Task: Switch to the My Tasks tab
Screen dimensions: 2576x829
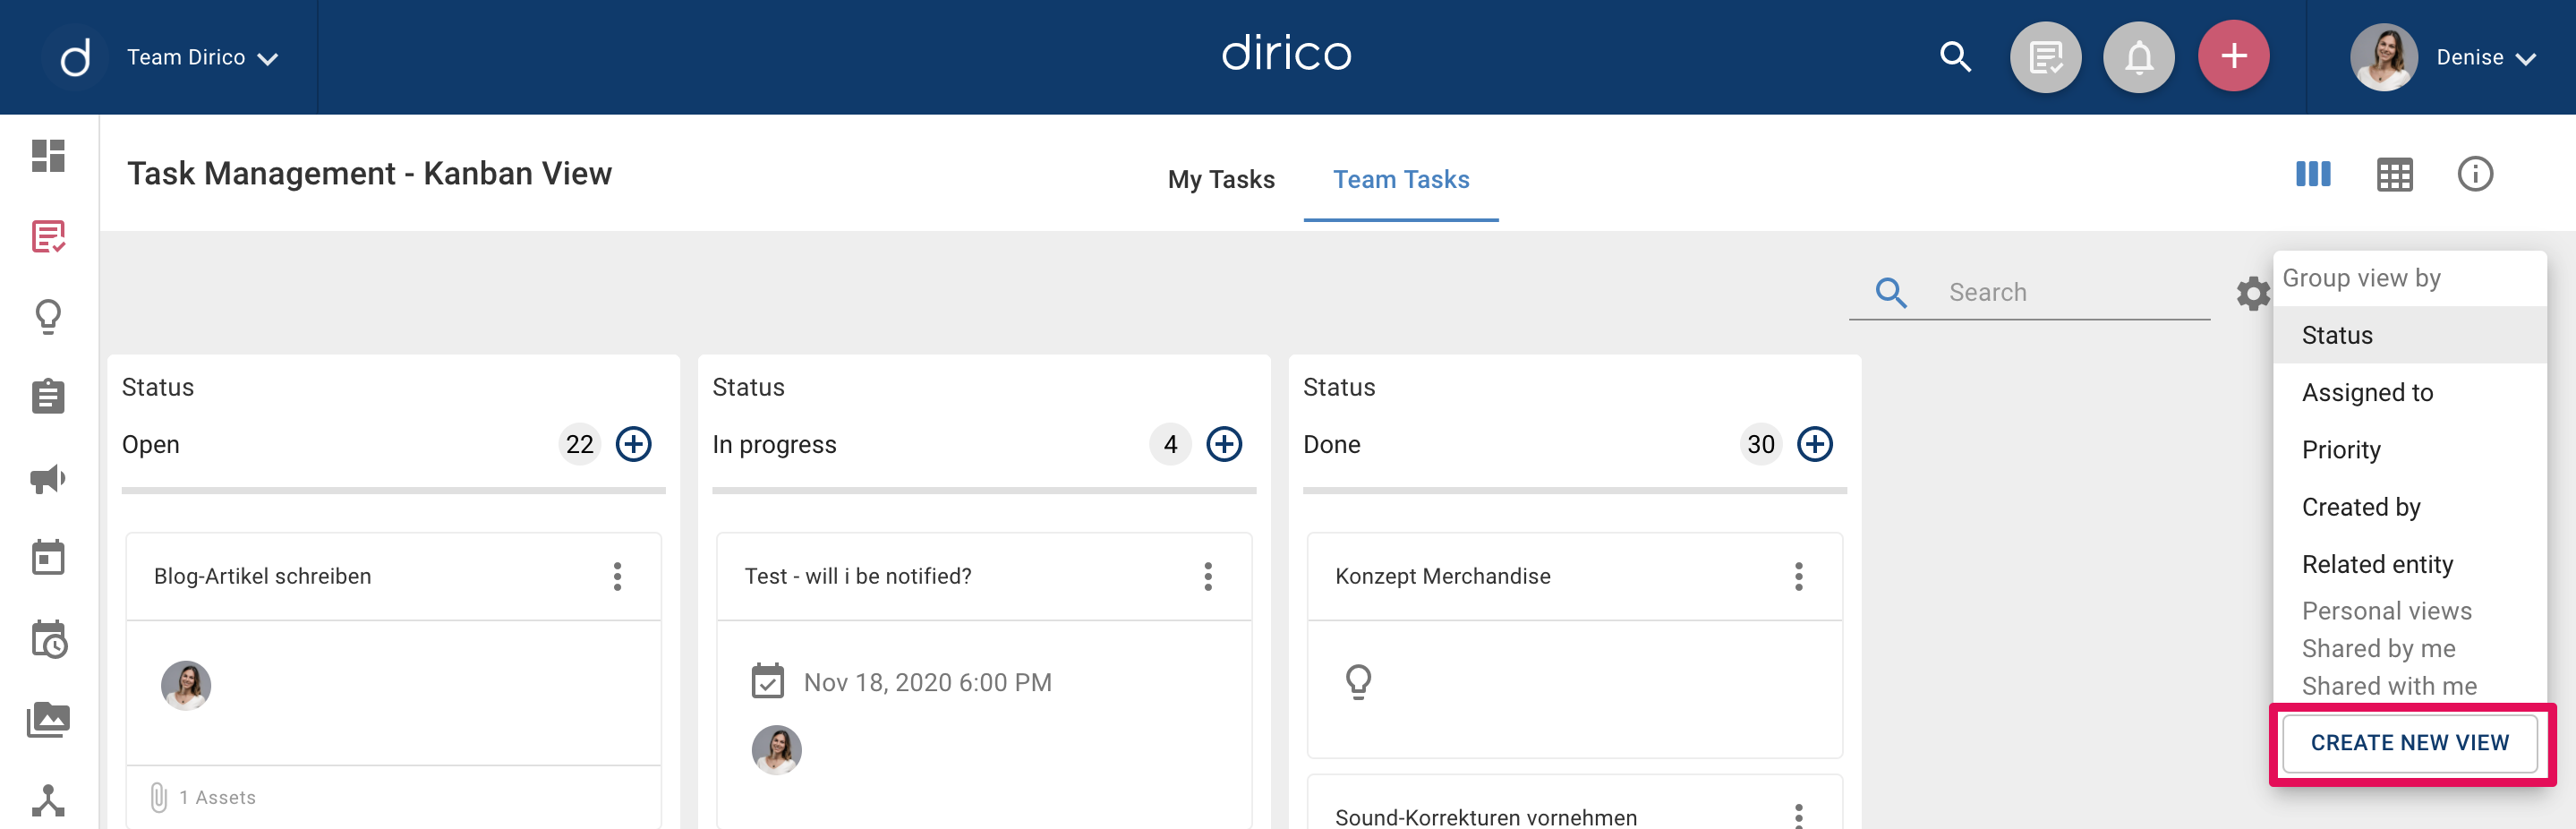Action: (x=1221, y=179)
